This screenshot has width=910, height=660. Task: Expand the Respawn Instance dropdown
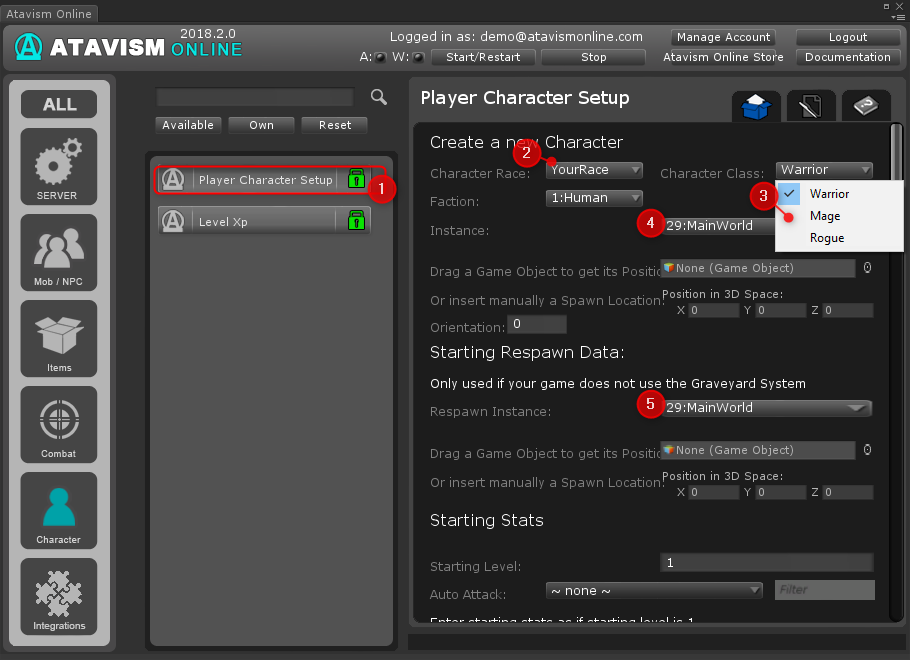point(766,408)
